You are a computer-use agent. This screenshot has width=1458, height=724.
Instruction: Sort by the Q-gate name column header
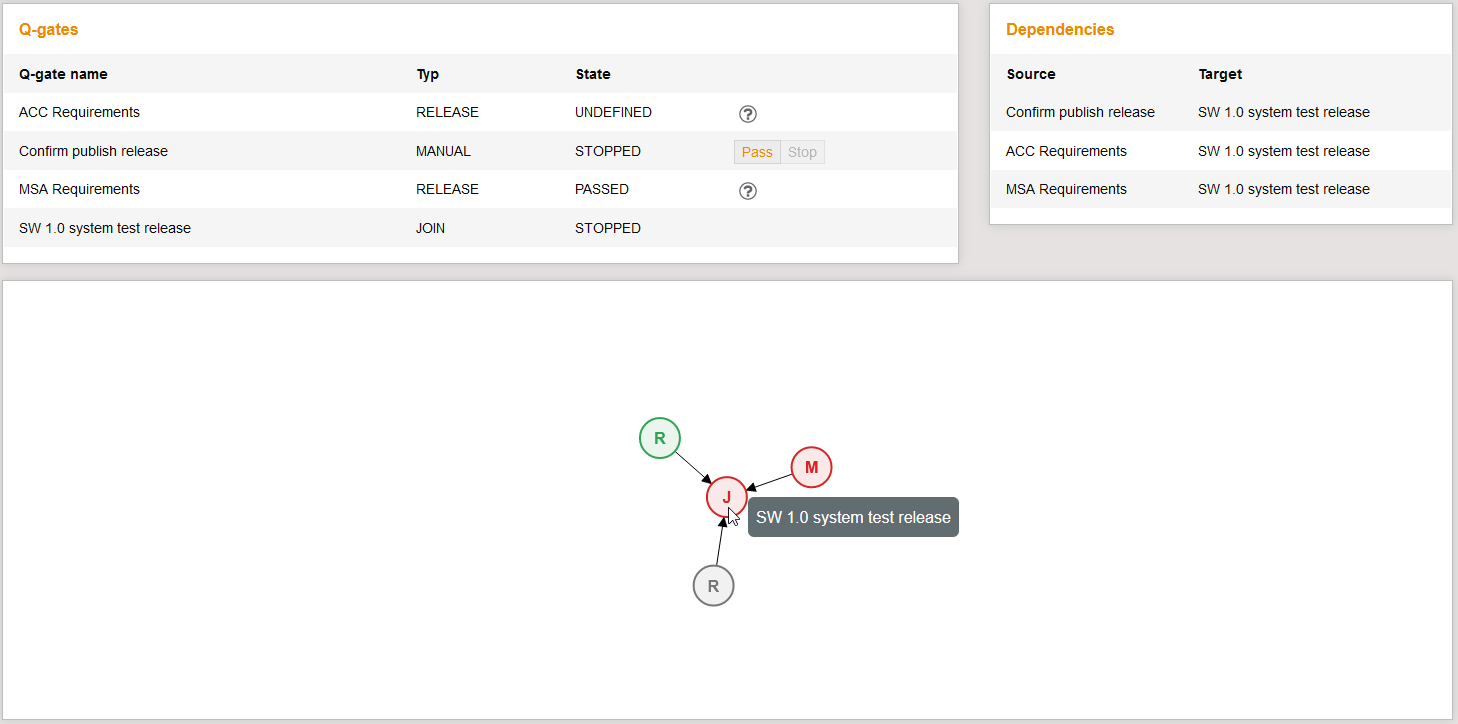[x=63, y=74]
